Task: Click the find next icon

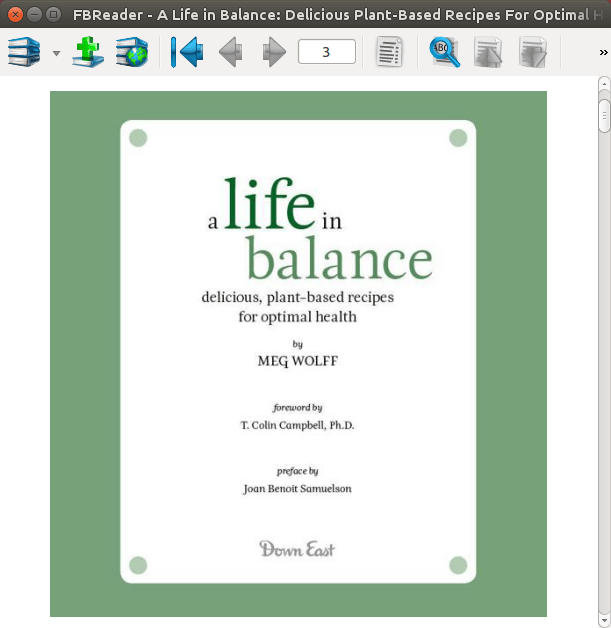Action: (x=533, y=52)
